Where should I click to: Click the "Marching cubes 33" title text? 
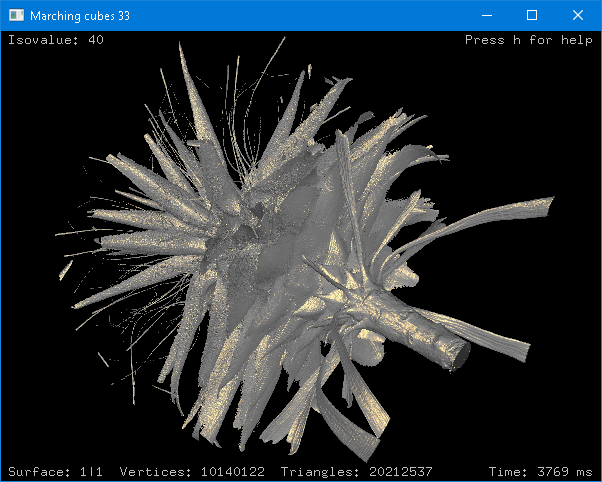(x=80, y=16)
